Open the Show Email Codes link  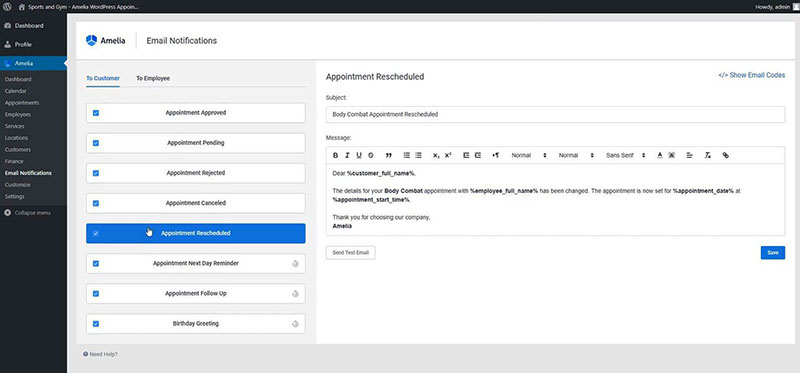(x=752, y=76)
